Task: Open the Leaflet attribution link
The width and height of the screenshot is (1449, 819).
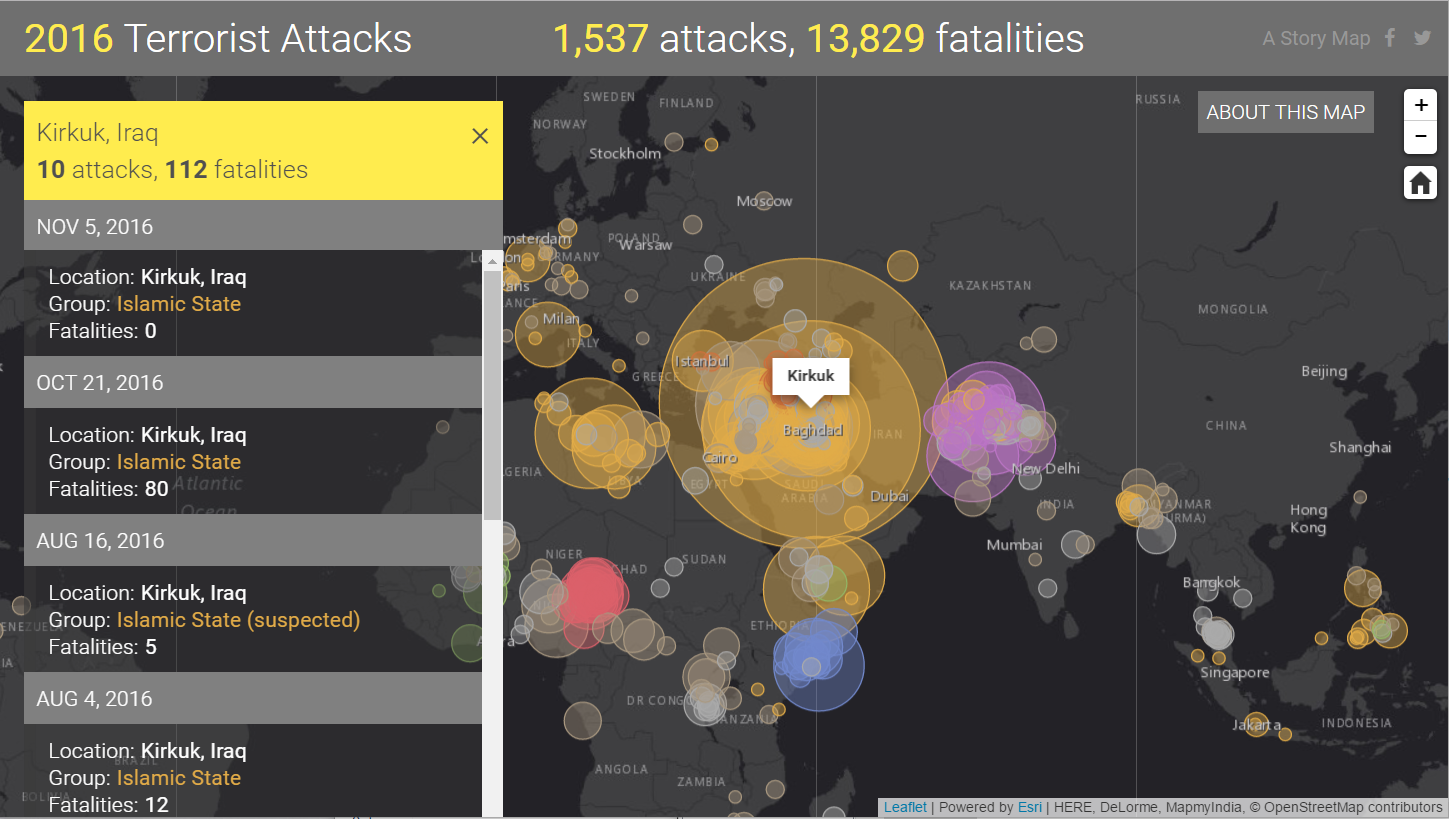Action: pos(905,807)
